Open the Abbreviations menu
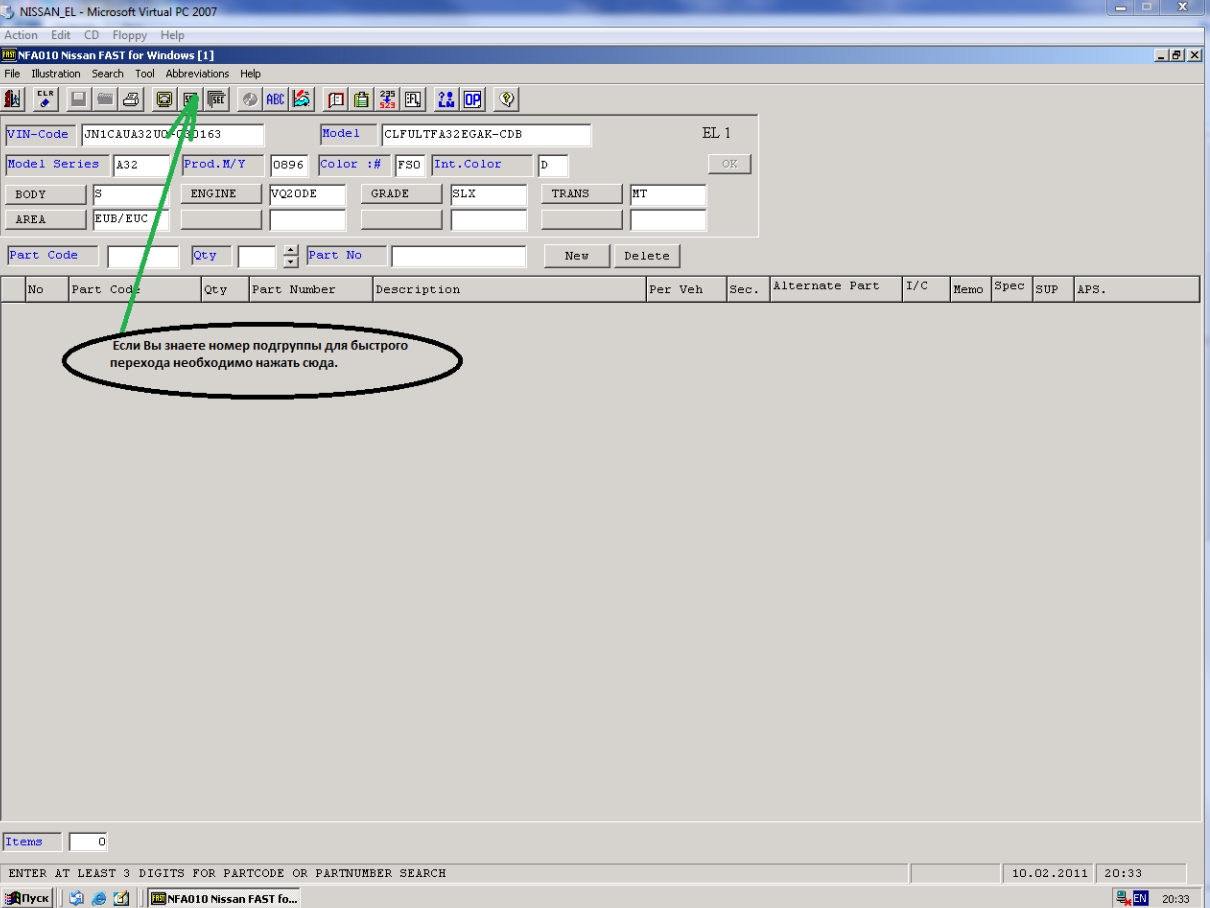 pos(197,74)
